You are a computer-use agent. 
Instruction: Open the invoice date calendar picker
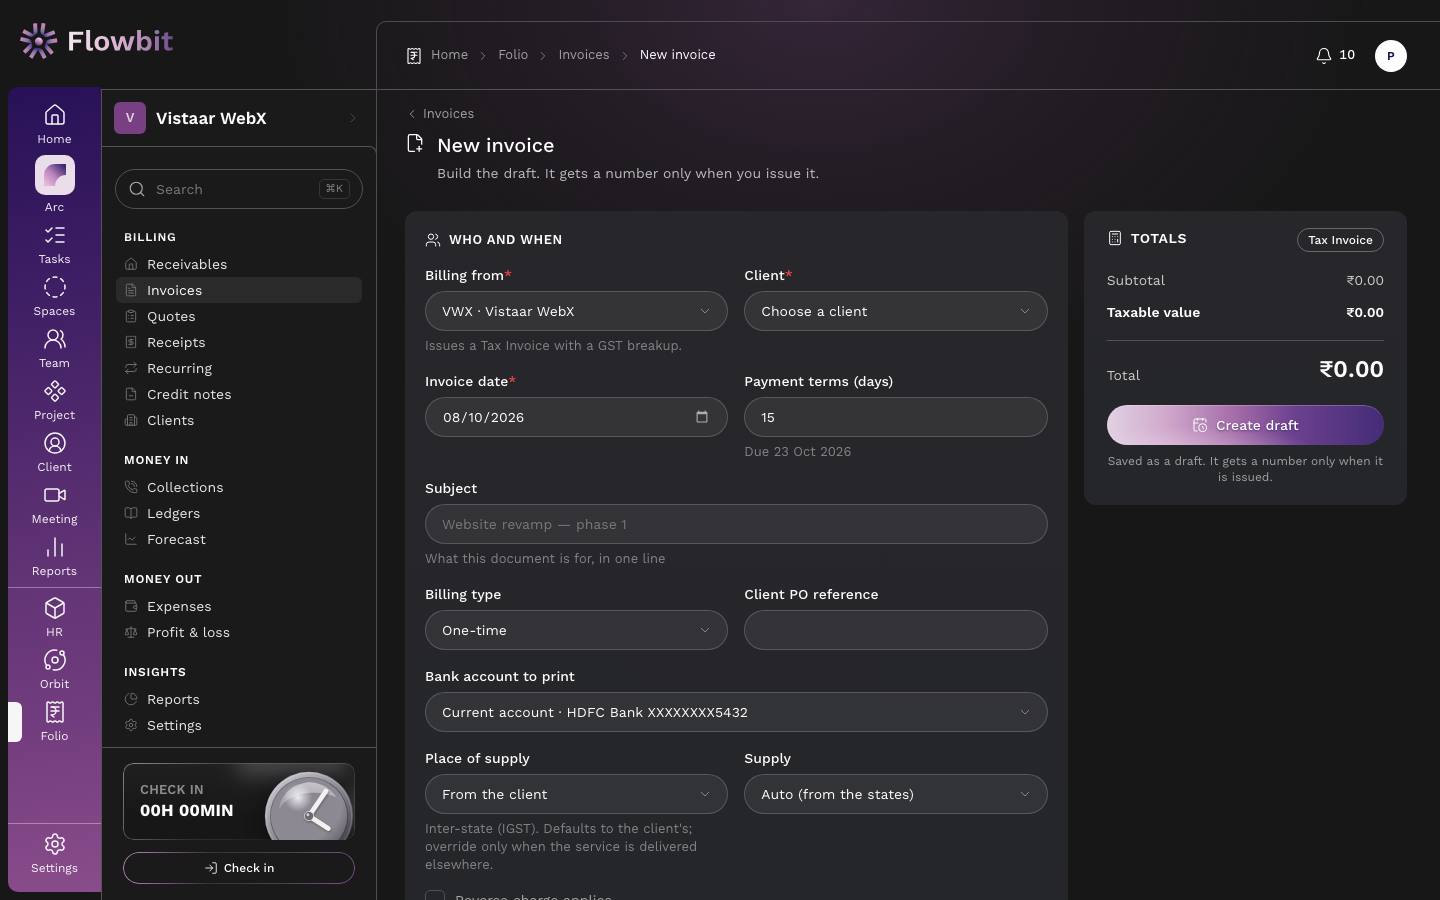[x=702, y=417]
